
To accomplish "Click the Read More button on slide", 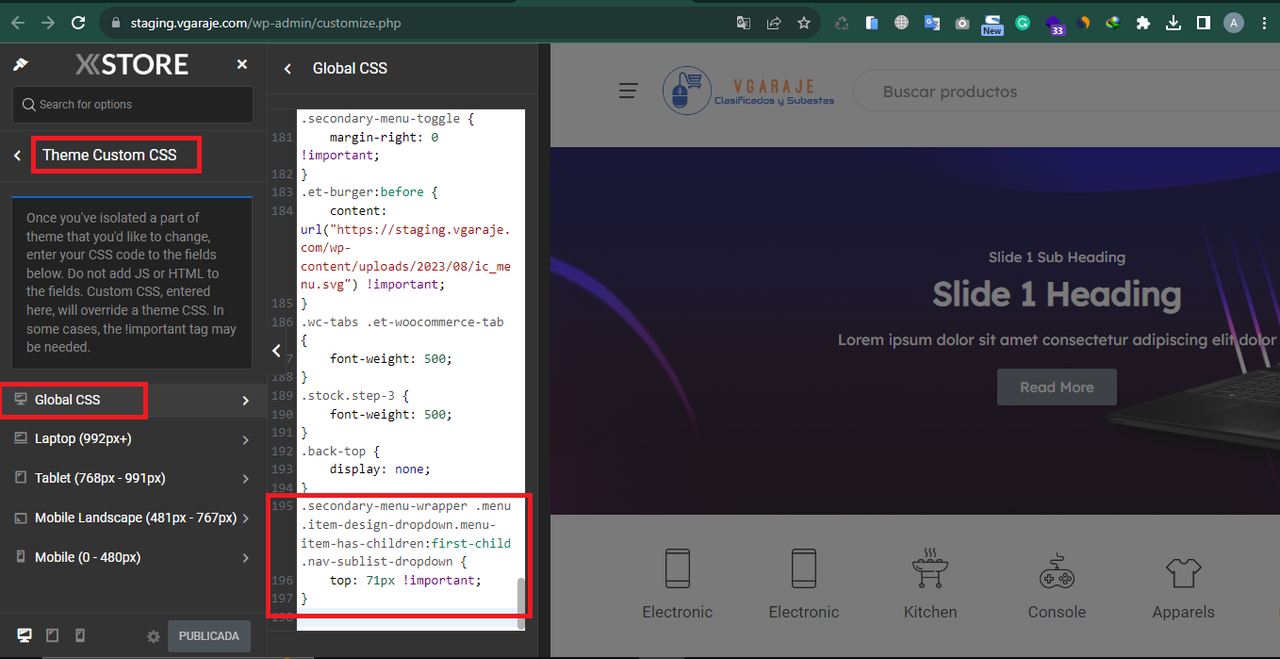I will click(x=1057, y=387).
